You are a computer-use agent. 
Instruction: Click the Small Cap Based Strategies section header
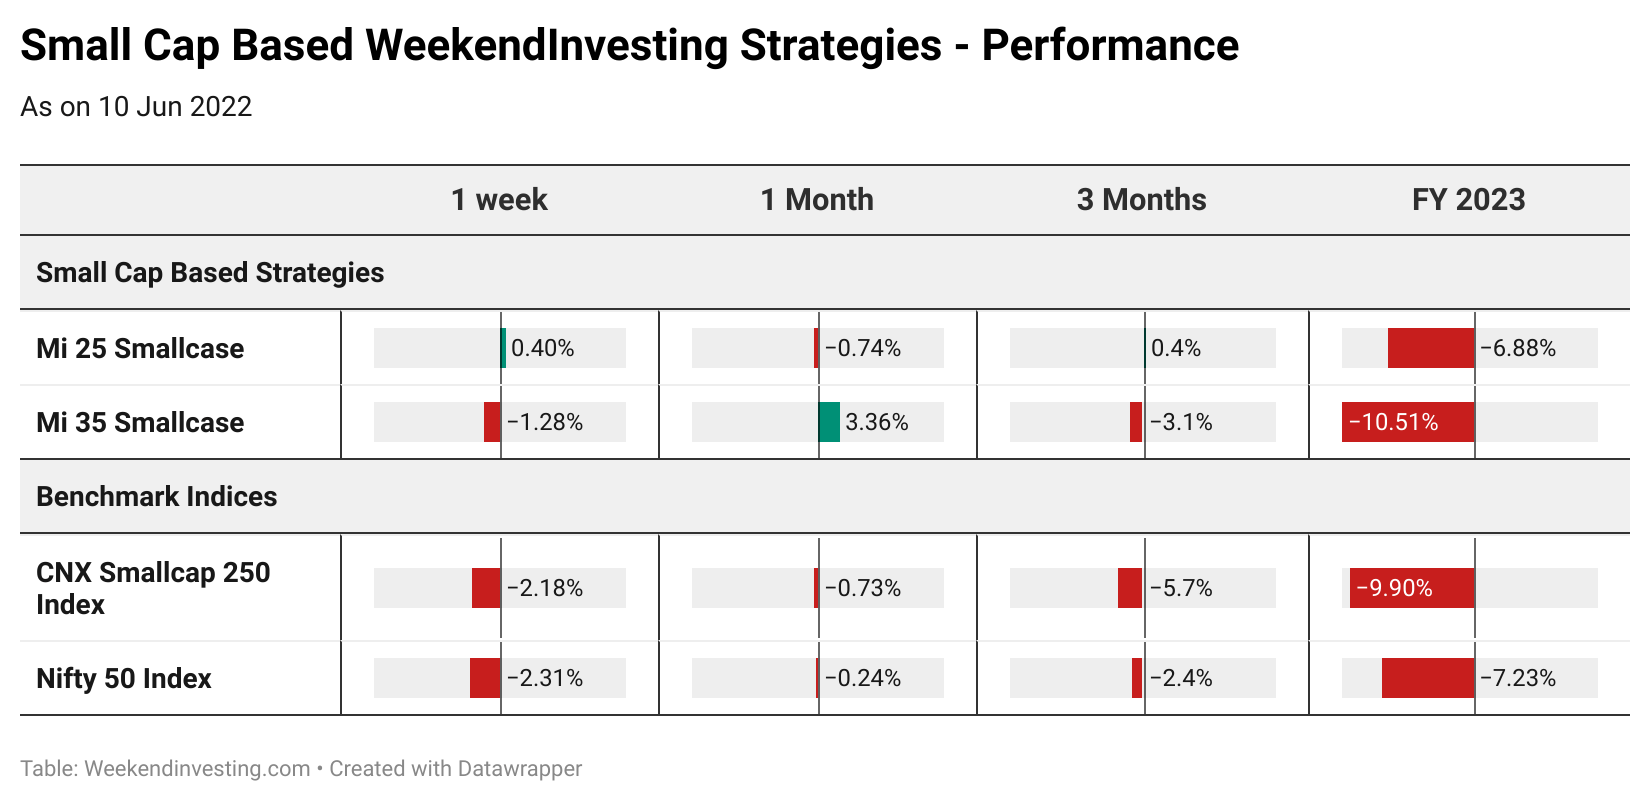tap(210, 272)
